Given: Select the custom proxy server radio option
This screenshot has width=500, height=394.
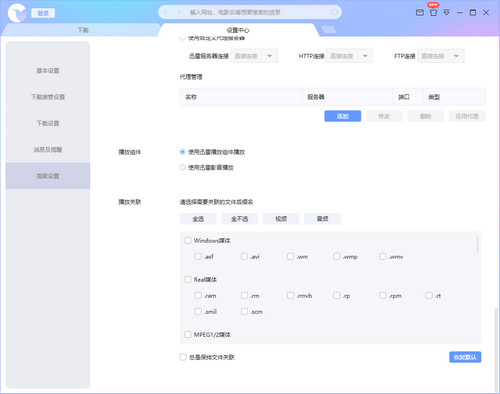Looking at the screenshot, I should point(182,38).
